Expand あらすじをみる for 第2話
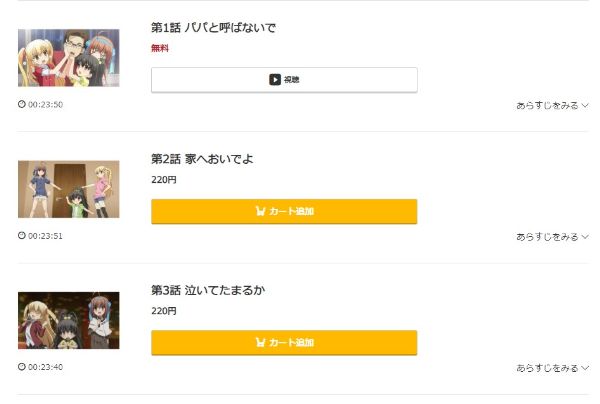 (x=552, y=237)
